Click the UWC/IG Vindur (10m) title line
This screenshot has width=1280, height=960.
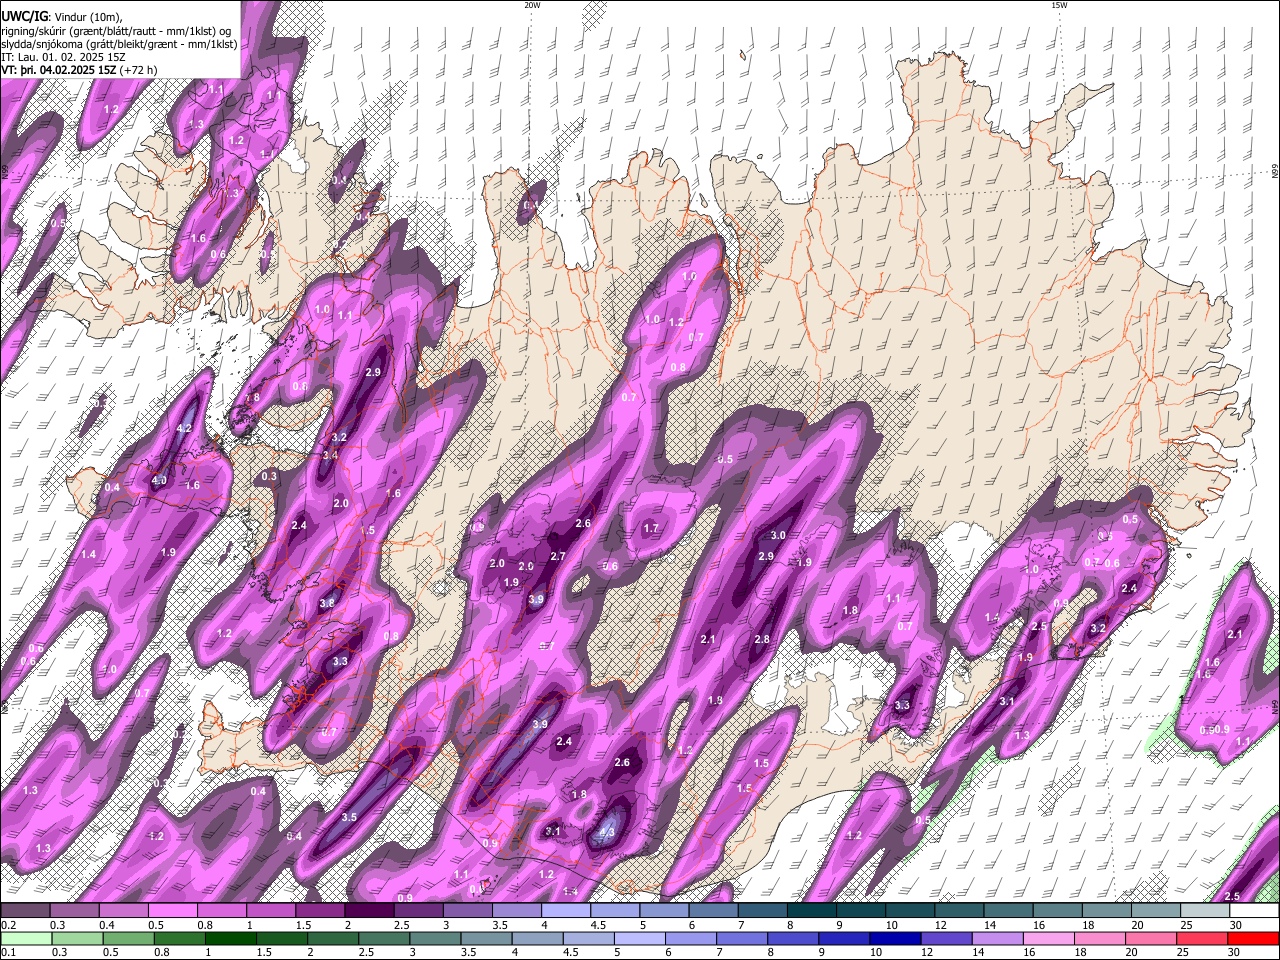pyautogui.click(x=61, y=15)
